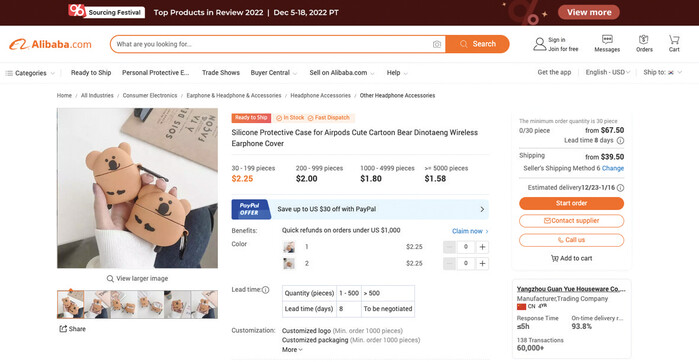Click the camera image search icon
The height and width of the screenshot is (362, 699).
click(x=436, y=44)
